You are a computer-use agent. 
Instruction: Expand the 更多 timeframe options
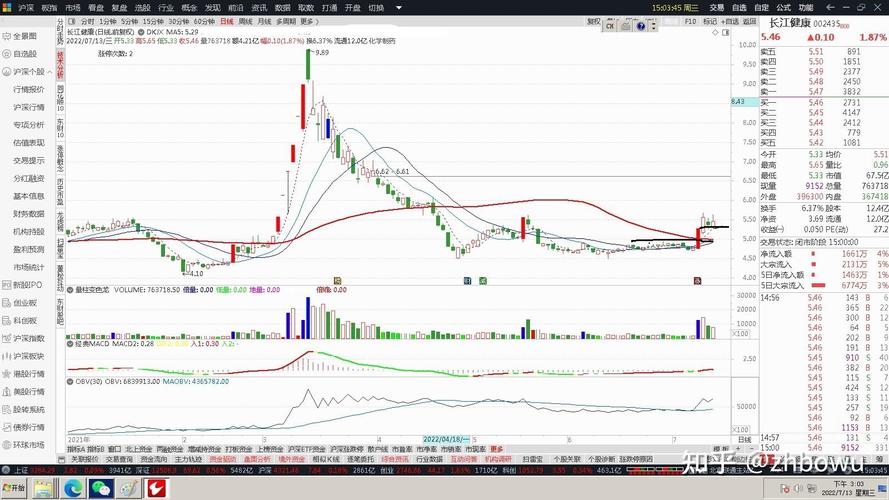coord(307,21)
